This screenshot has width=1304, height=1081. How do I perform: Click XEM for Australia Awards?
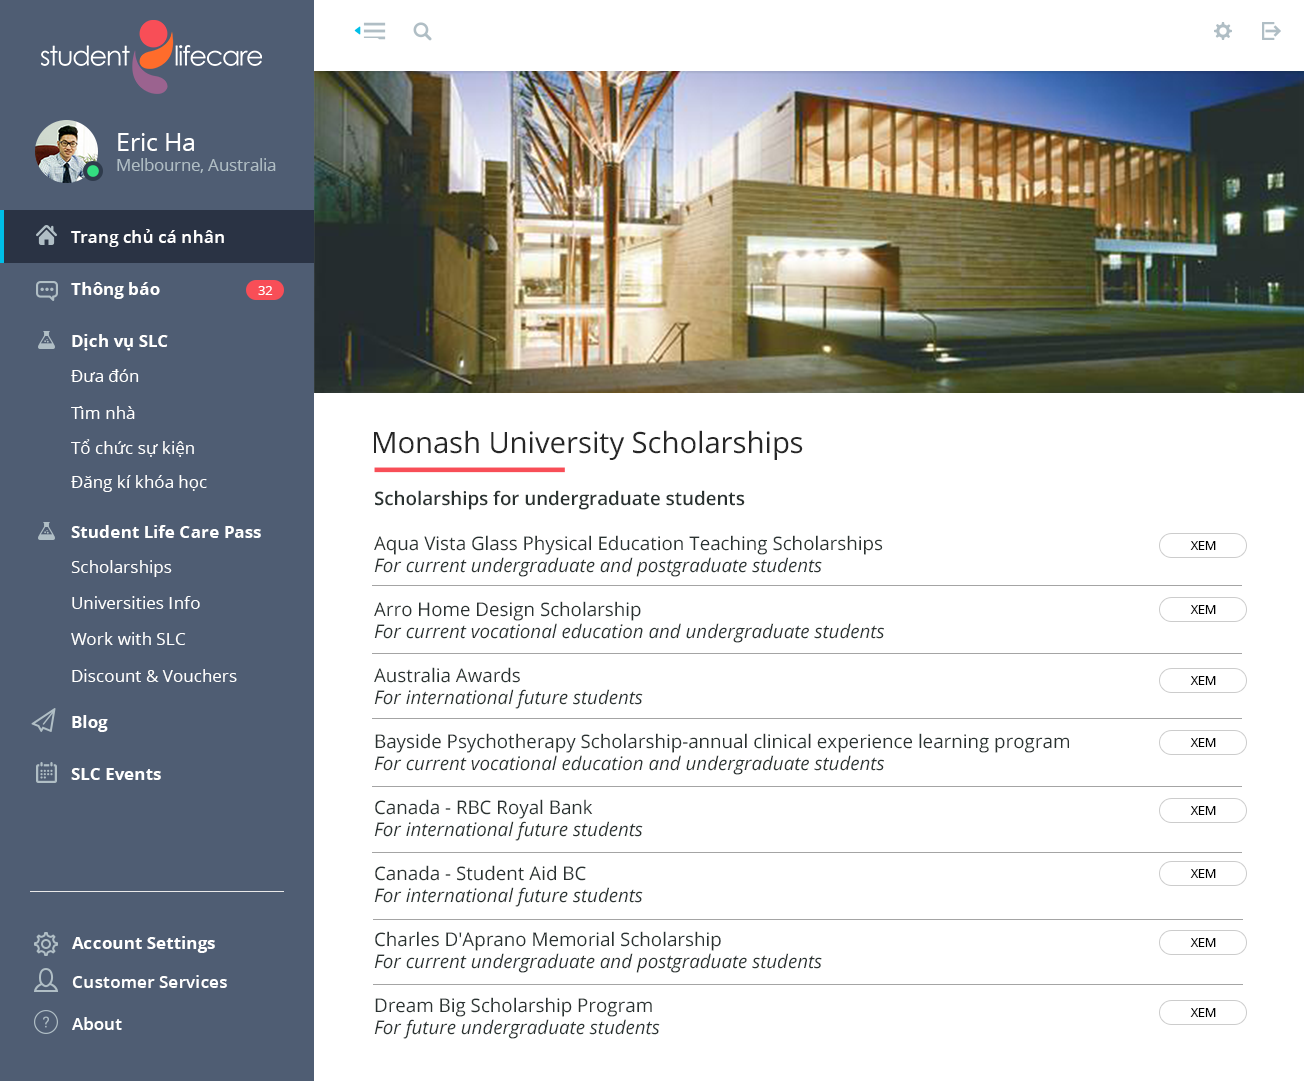pos(1203,681)
